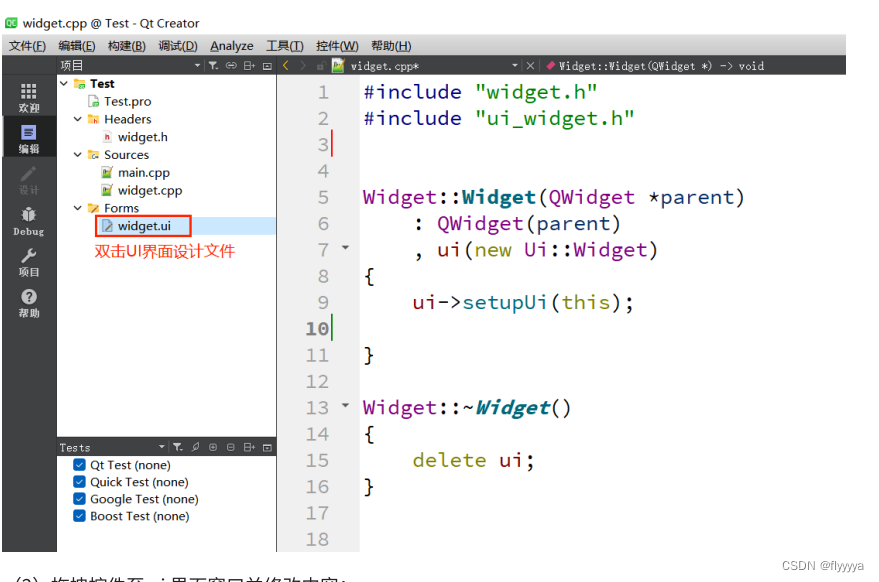The image size is (879, 582).
Task: Collapse the Forms folder
Action: click(x=78, y=208)
